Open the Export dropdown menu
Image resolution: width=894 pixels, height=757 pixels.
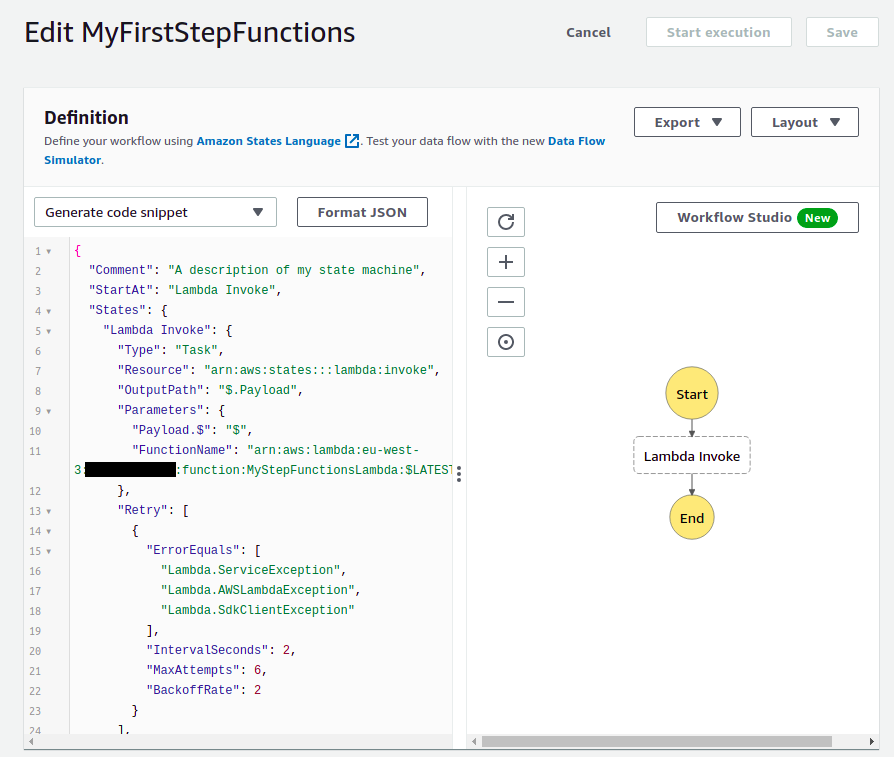[687, 122]
